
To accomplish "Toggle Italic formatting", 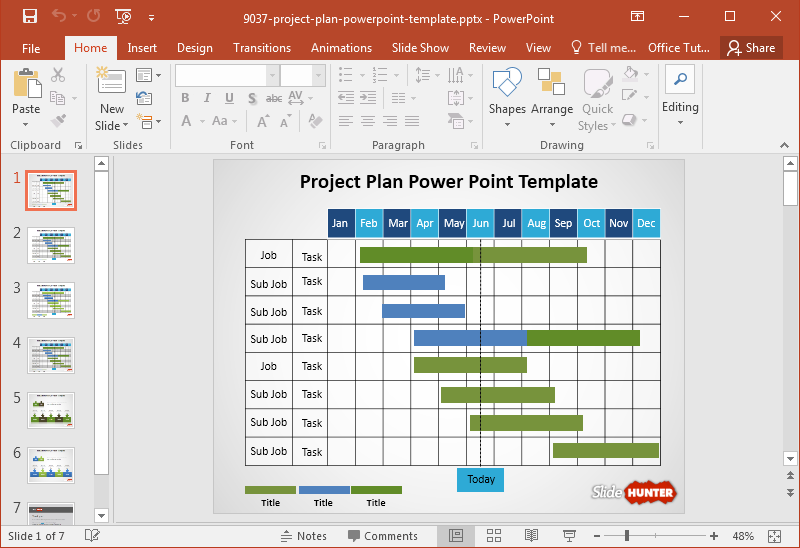I will (208, 98).
